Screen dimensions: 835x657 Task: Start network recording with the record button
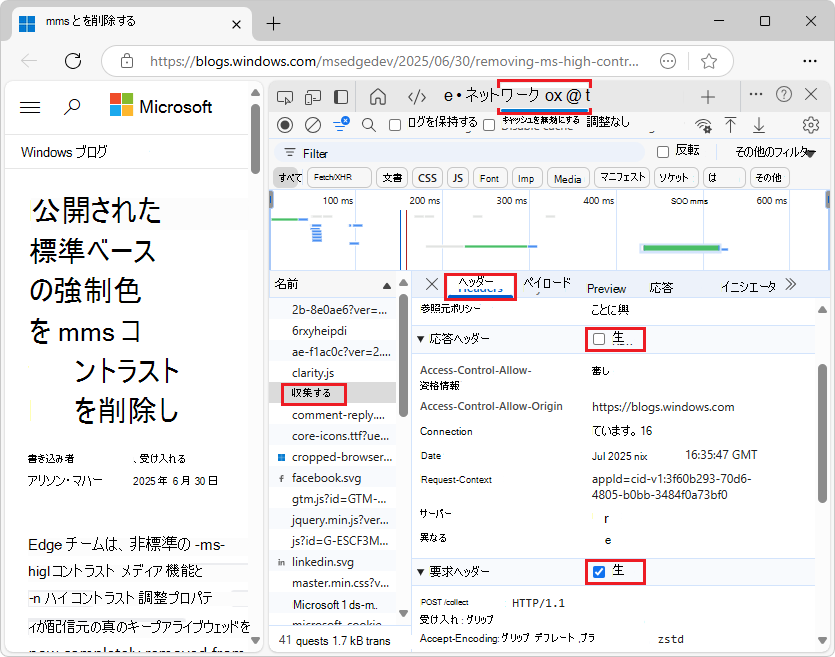283,126
